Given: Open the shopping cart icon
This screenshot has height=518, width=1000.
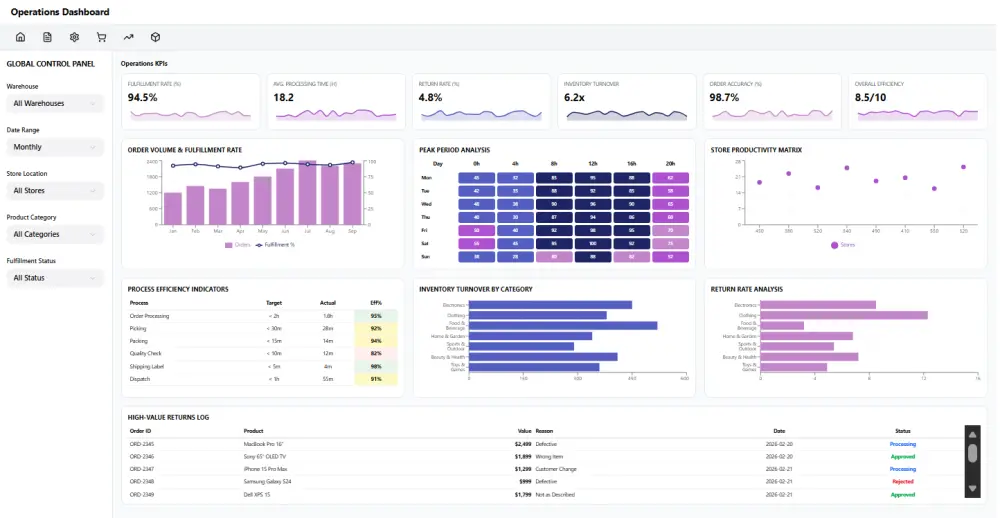Looking at the screenshot, I should 101,37.
